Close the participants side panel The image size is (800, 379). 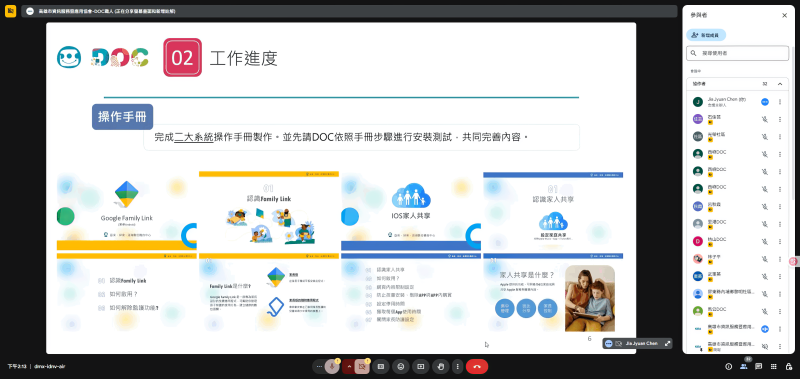coord(784,15)
